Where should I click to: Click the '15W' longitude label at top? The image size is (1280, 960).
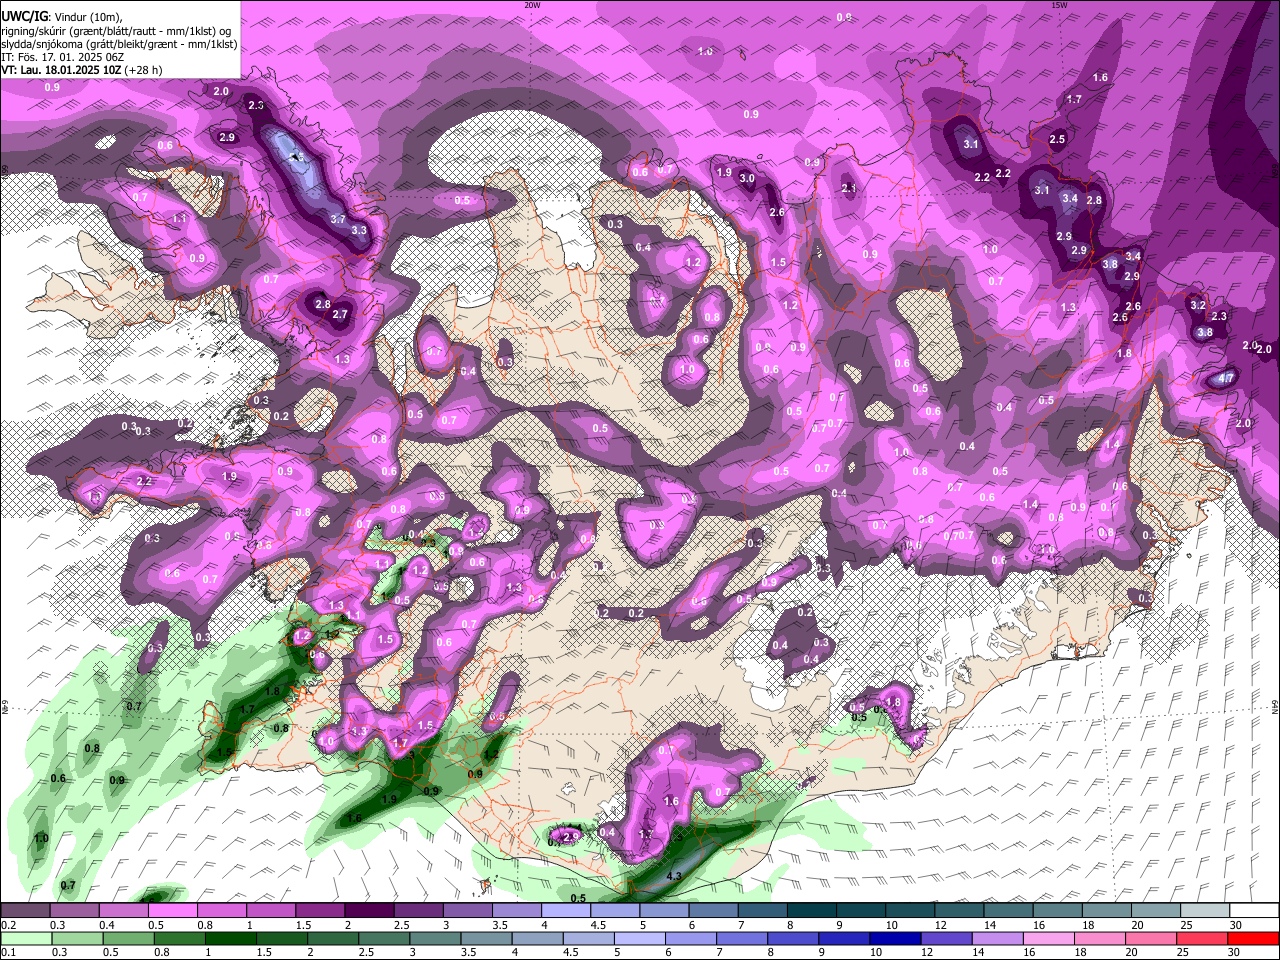coord(1059,5)
